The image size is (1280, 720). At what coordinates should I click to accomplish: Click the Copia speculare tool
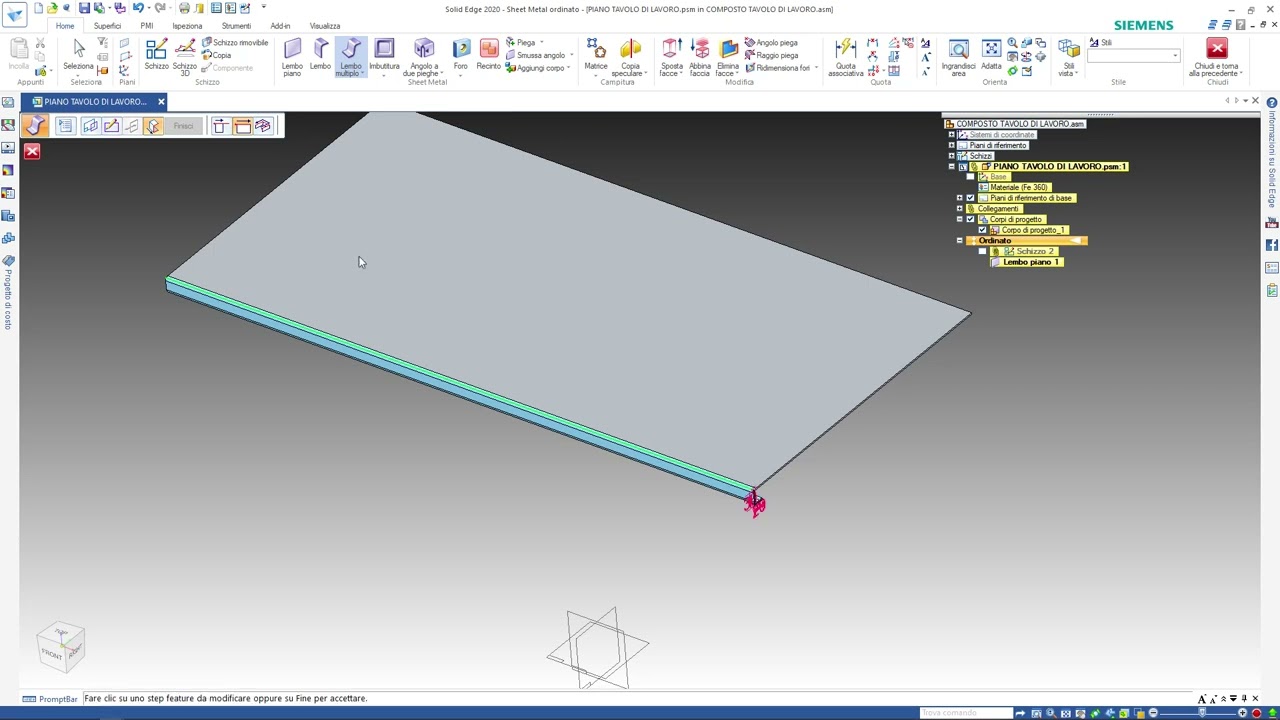pos(630,57)
